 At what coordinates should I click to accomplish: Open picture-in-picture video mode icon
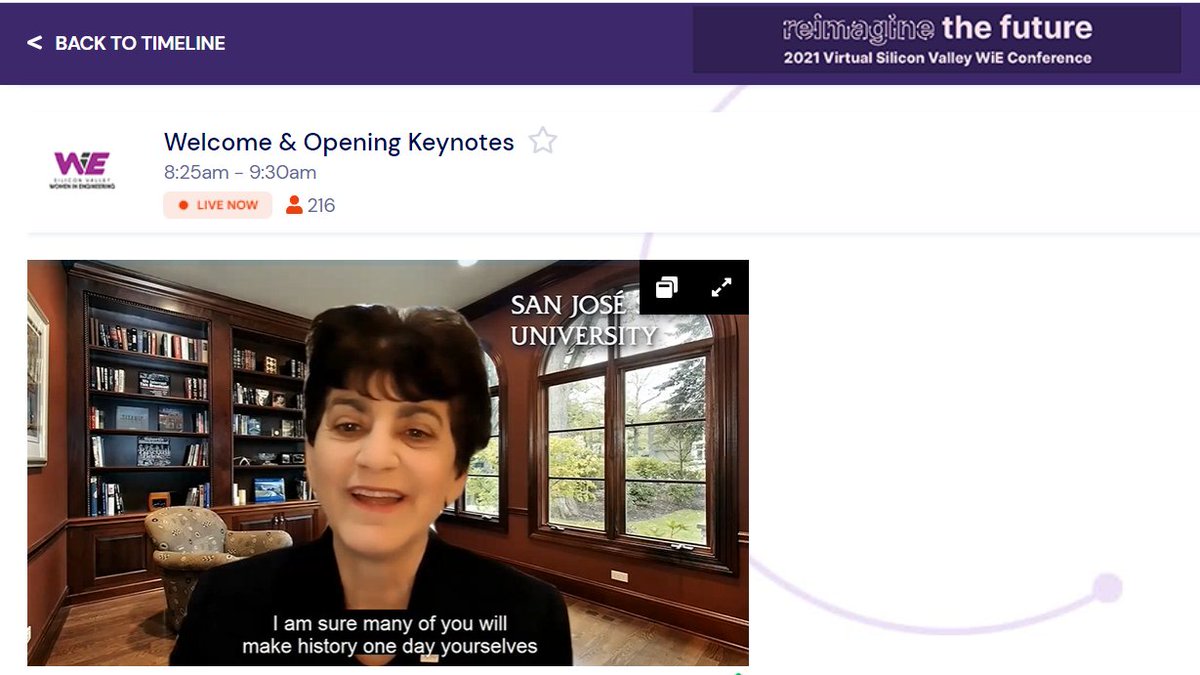(667, 288)
